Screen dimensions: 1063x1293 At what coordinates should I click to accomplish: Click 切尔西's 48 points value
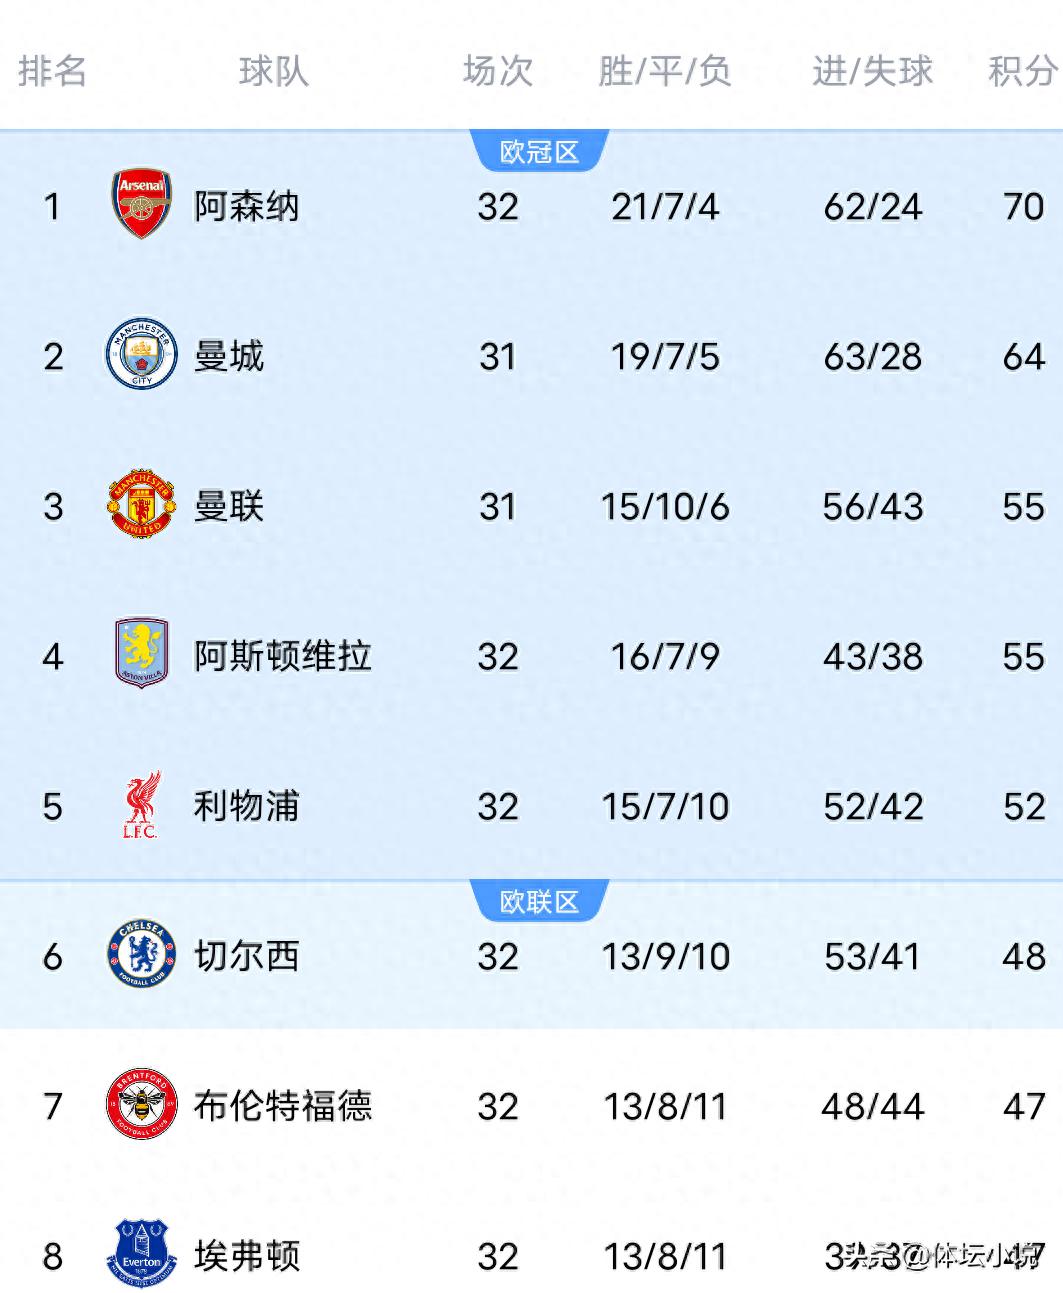pos(1023,957)
